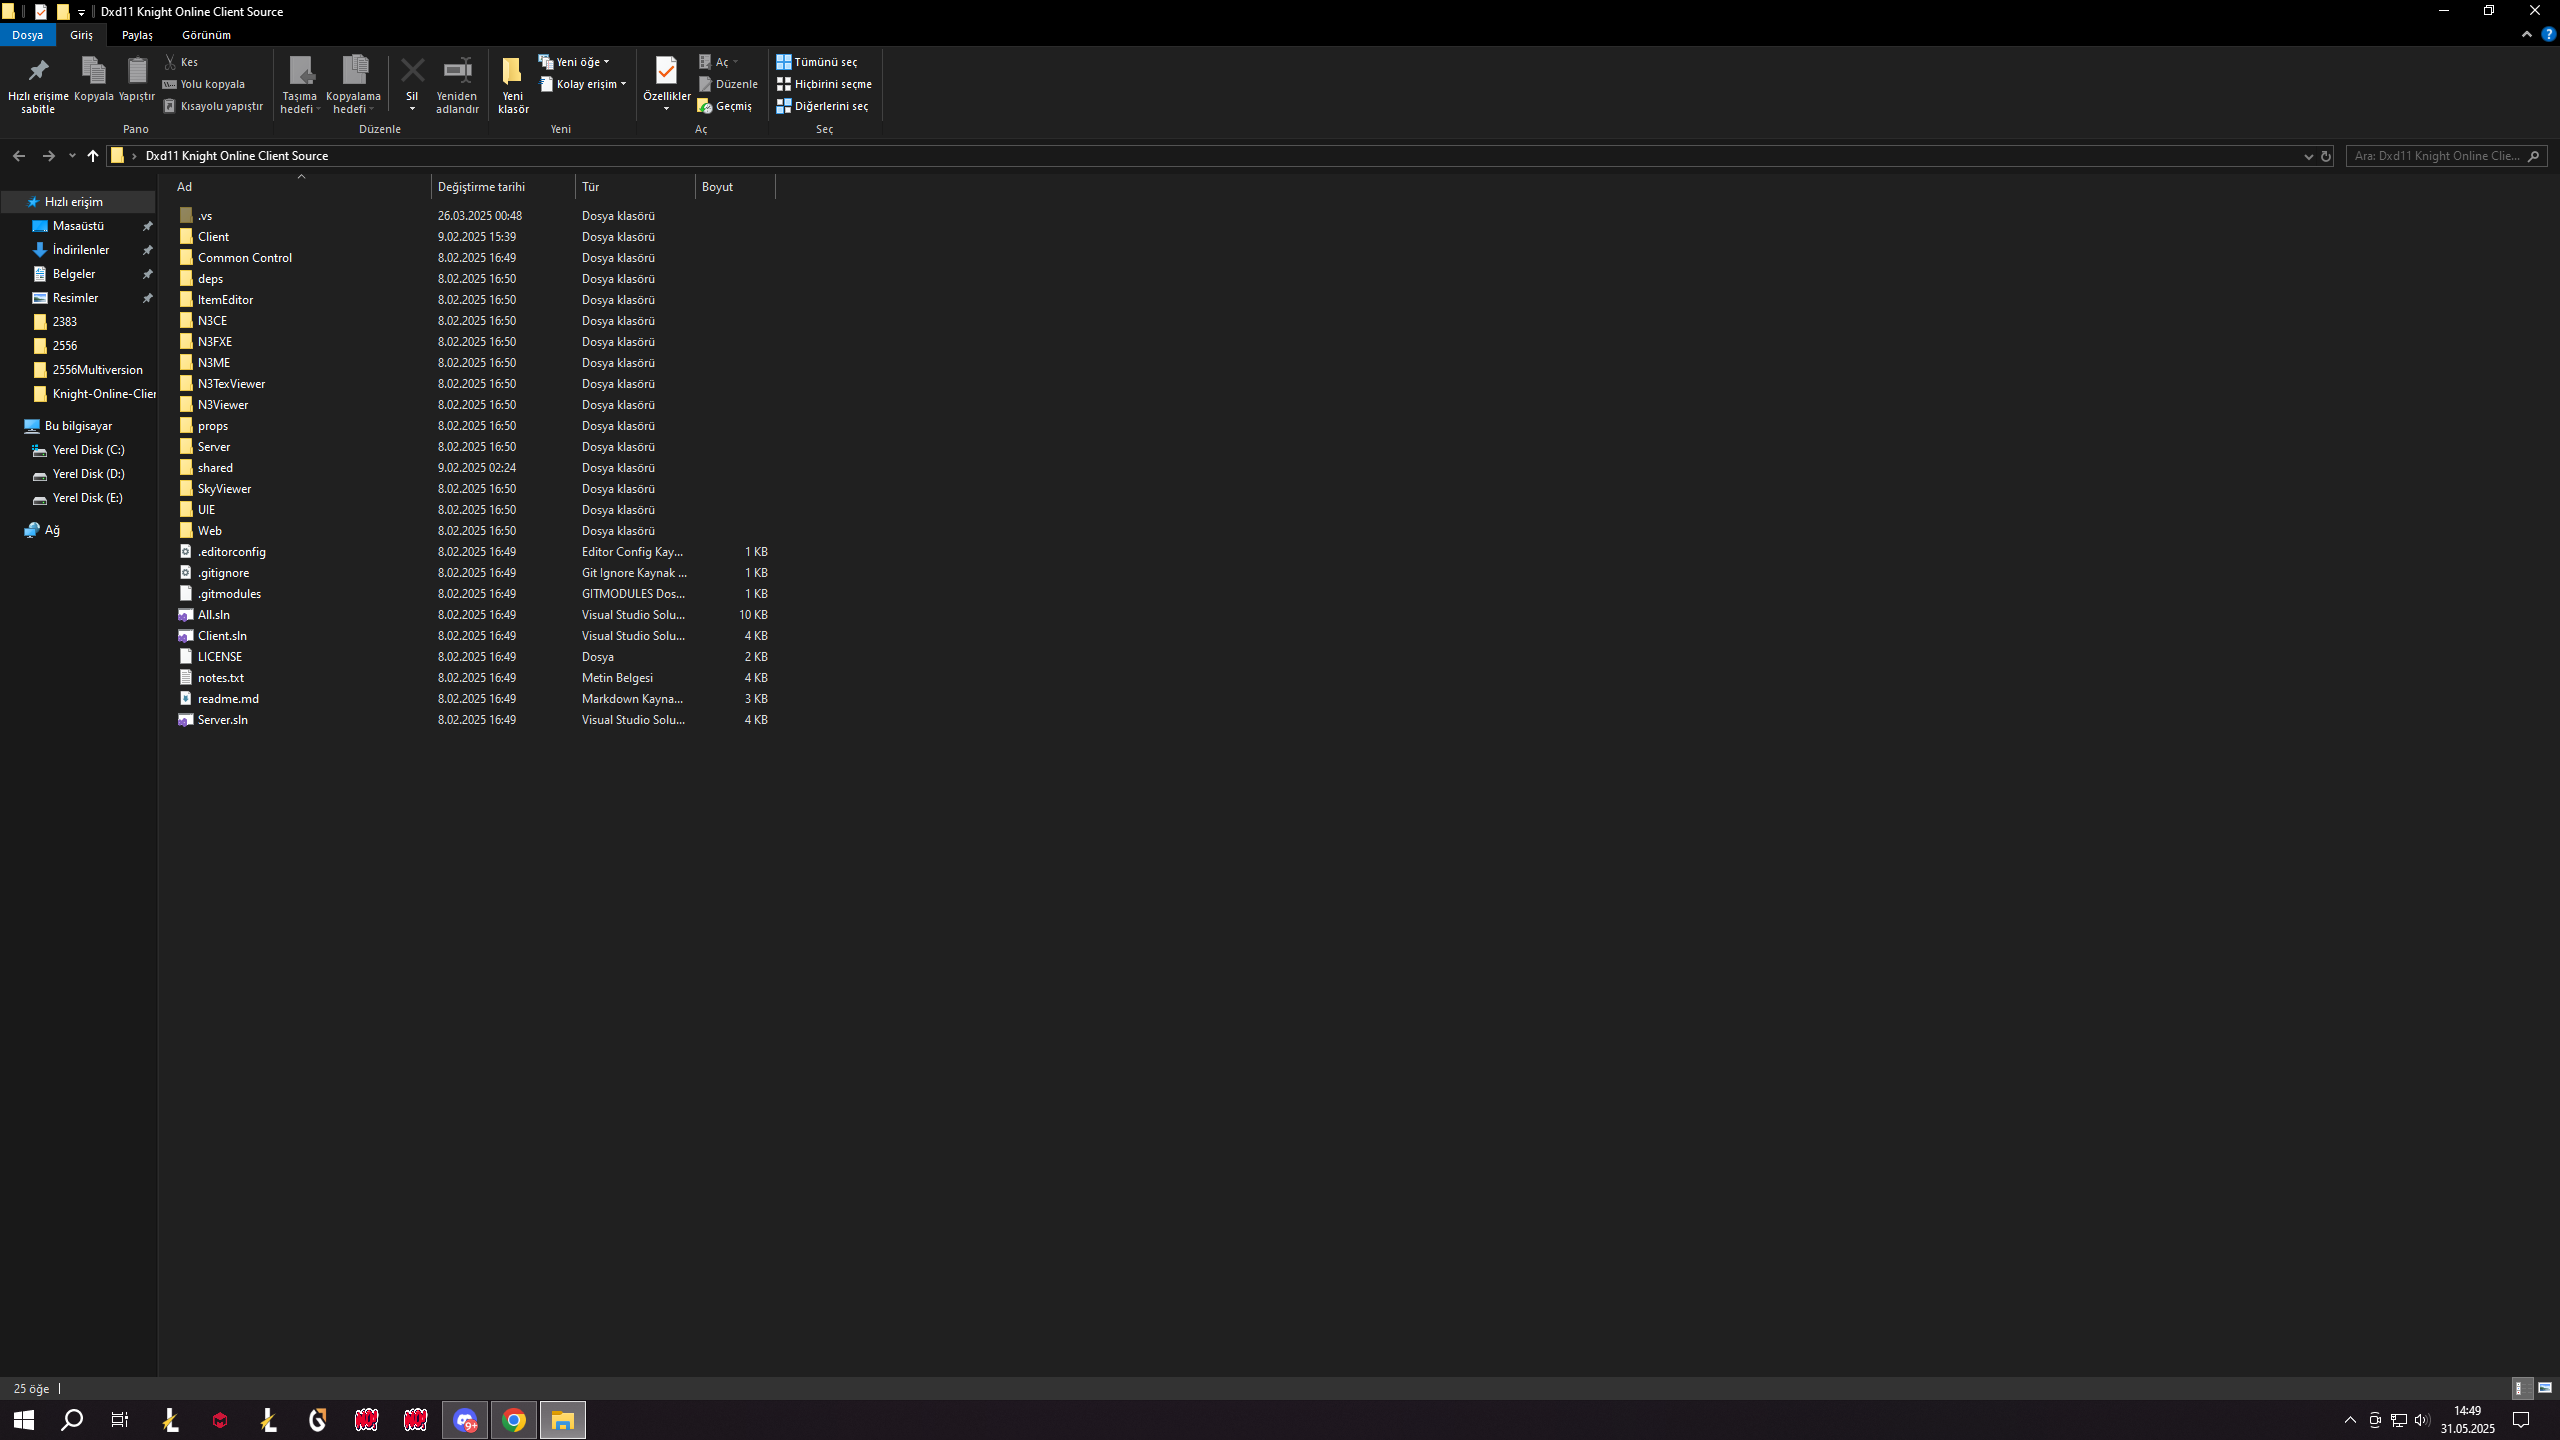Select the readme.md file
2560x1440 pixels.
click(x=228, y=699)
